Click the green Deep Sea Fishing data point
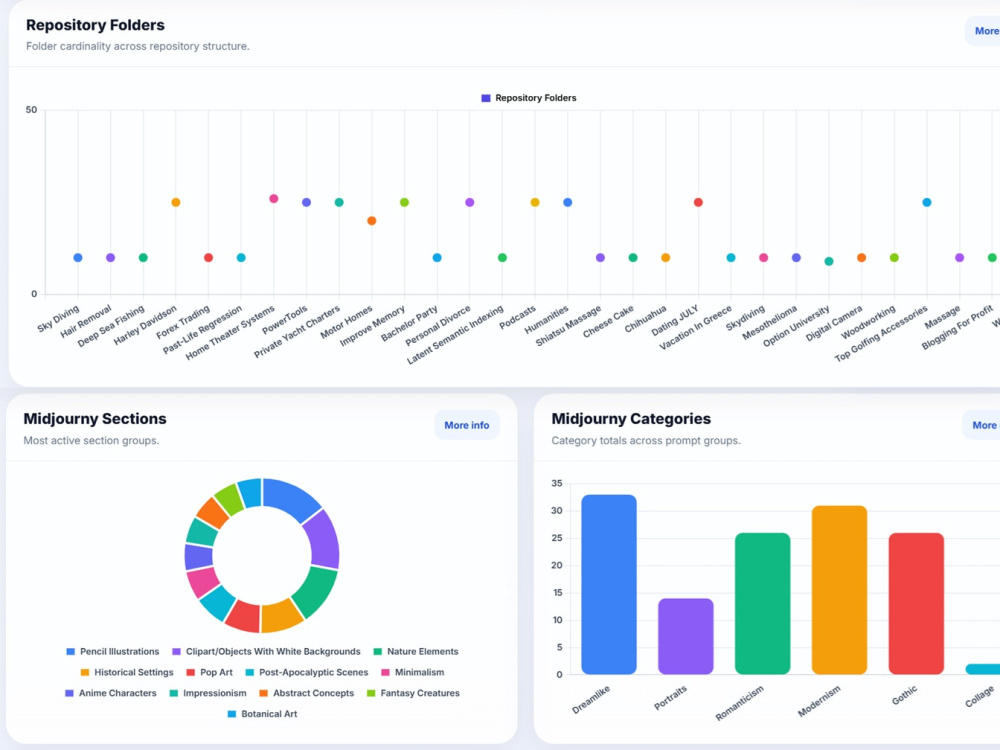This screenshot has height=750, width=1000. 143,258
